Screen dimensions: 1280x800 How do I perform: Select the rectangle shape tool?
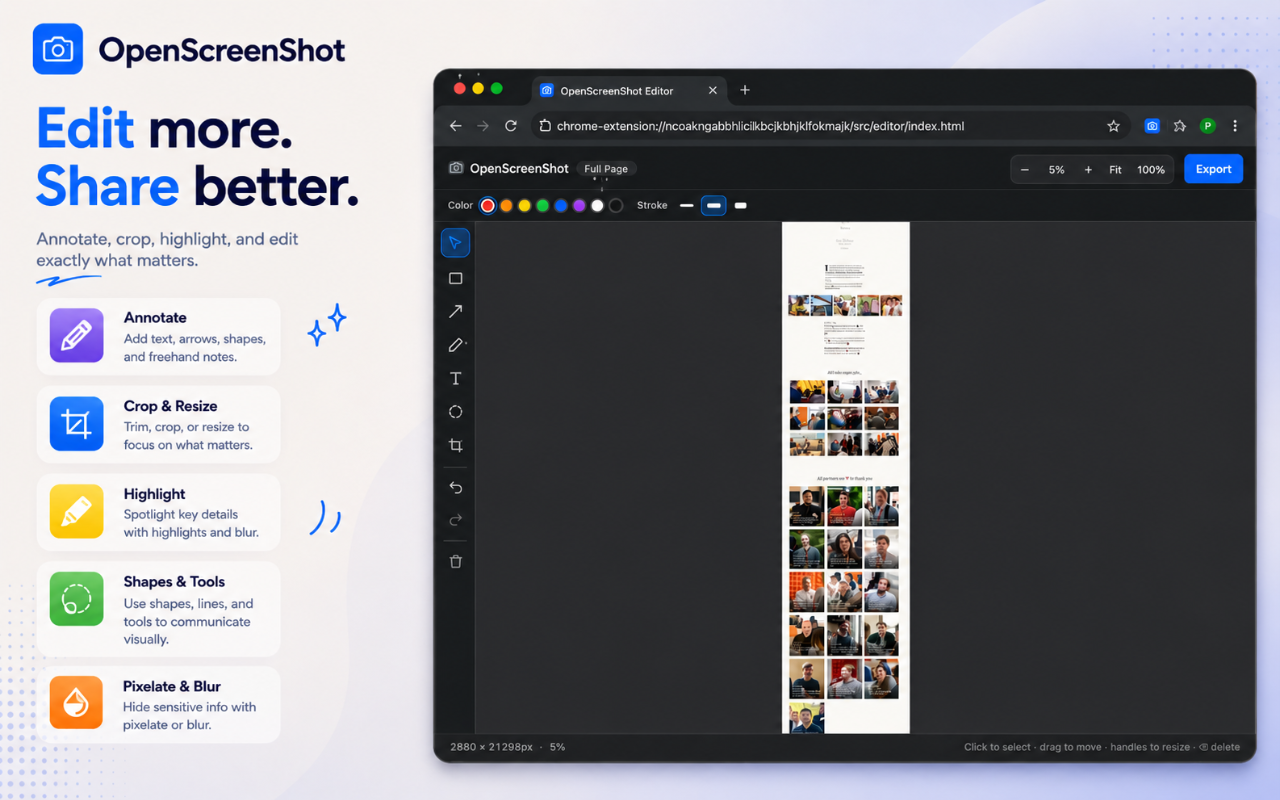coord(455,278)
